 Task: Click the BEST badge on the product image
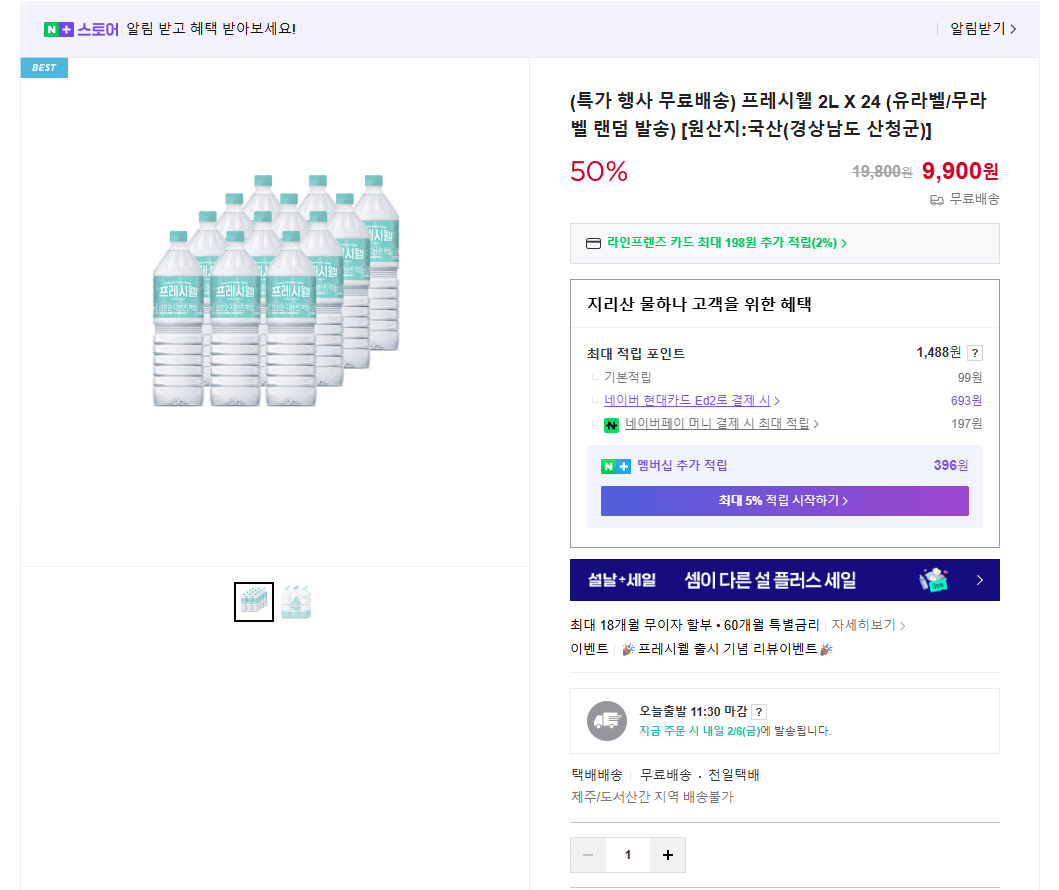pyautogui.click(x=44, y=67)
